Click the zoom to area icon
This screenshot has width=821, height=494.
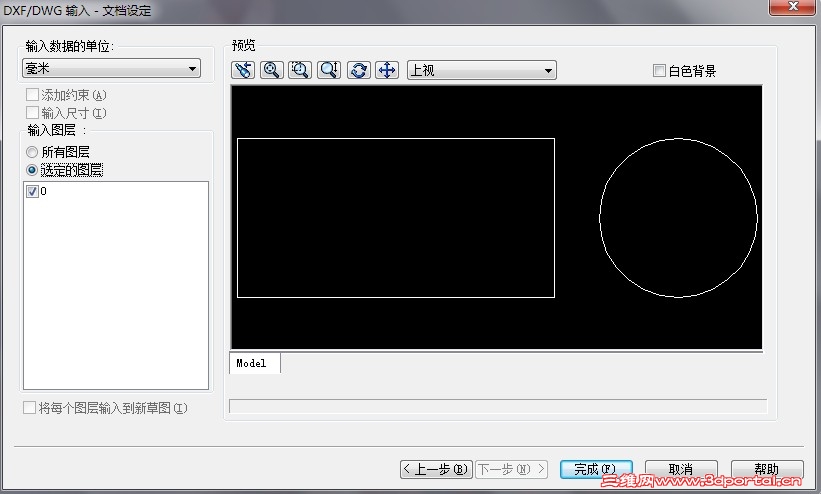(x=300, y=70)
